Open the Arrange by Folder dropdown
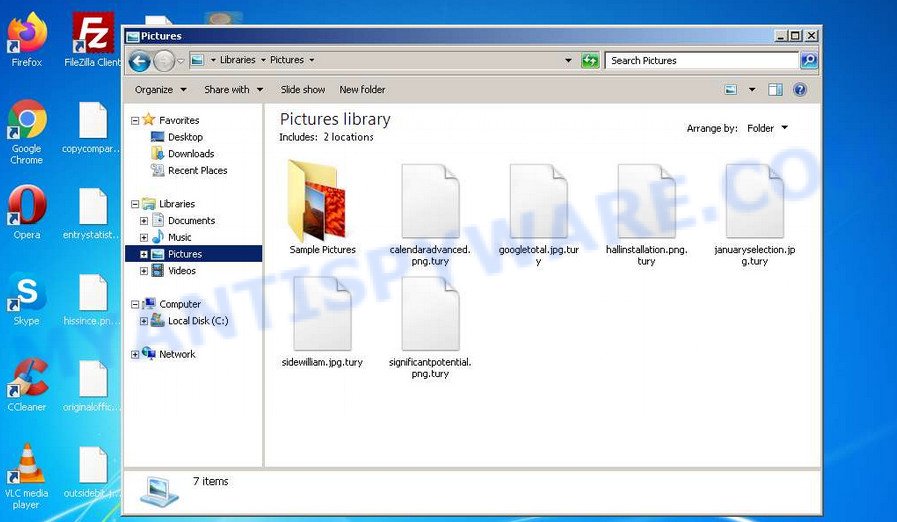This screenshot has width=897, height=522. coord(767,128)
